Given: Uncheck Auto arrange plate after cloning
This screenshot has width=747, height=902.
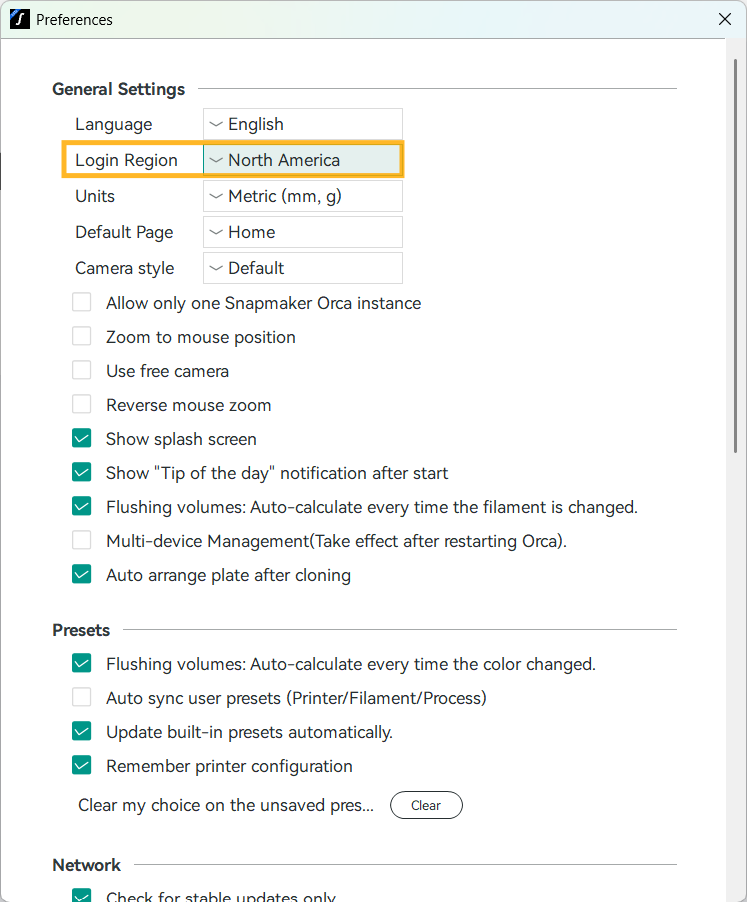Looking at the screenshot, I should coord(82,575).
